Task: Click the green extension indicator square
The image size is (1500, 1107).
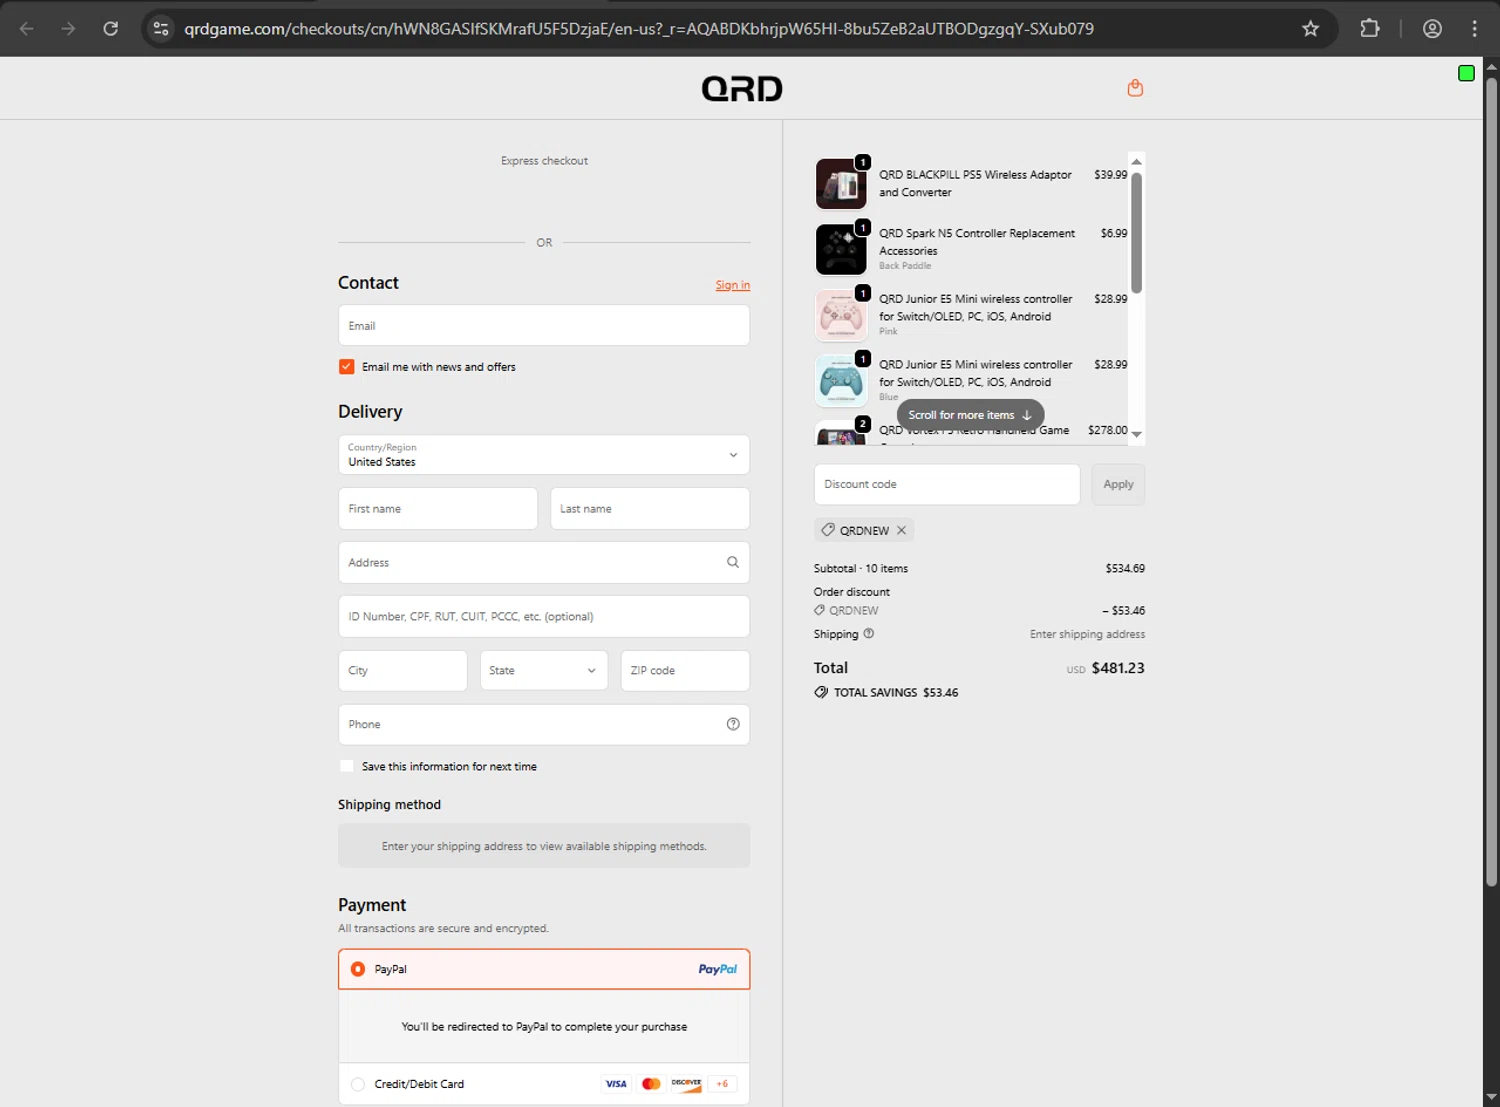Action: 1466,73
